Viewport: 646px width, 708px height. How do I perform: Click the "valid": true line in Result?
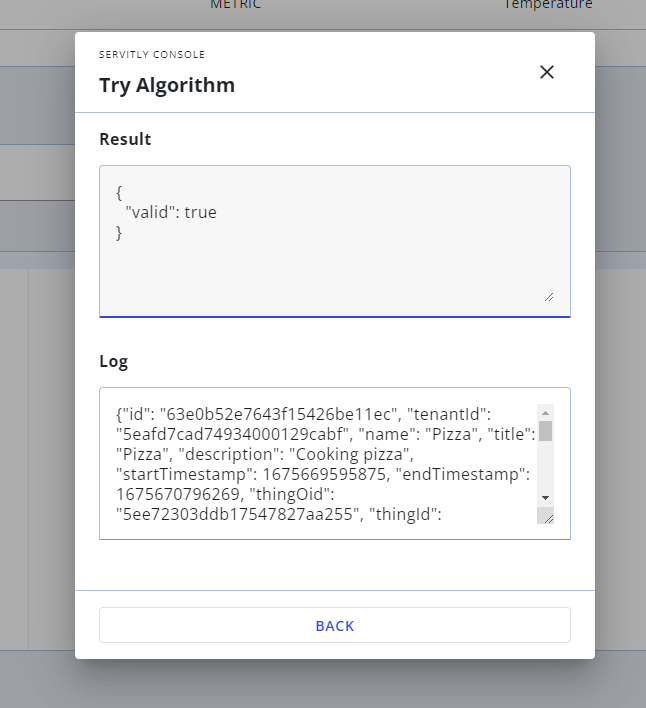(171, 212)
